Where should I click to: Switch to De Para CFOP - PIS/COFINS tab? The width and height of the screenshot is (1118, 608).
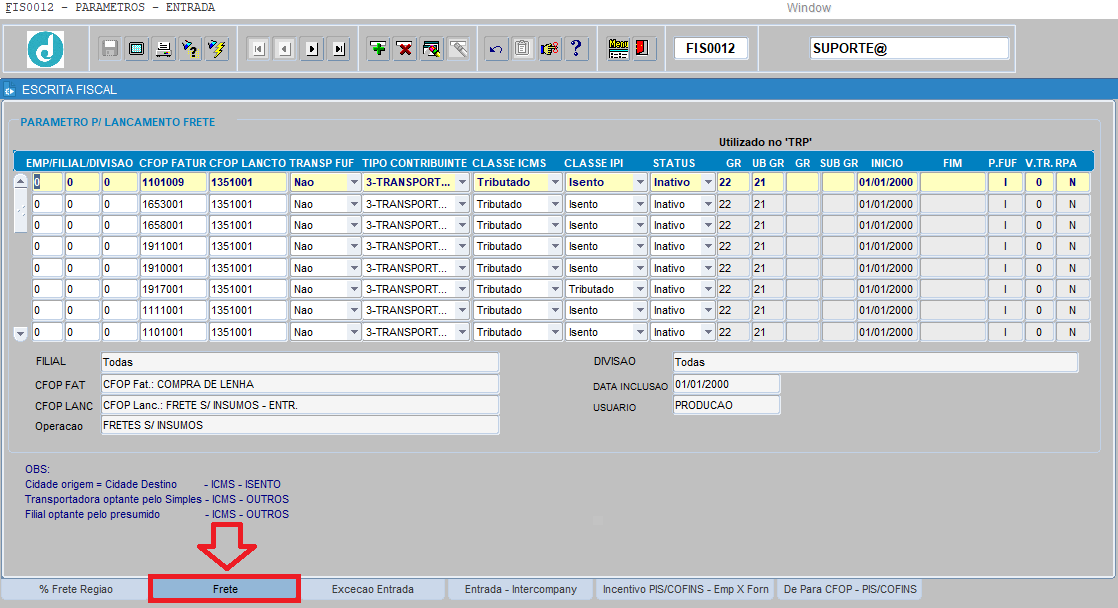point(850,589)
